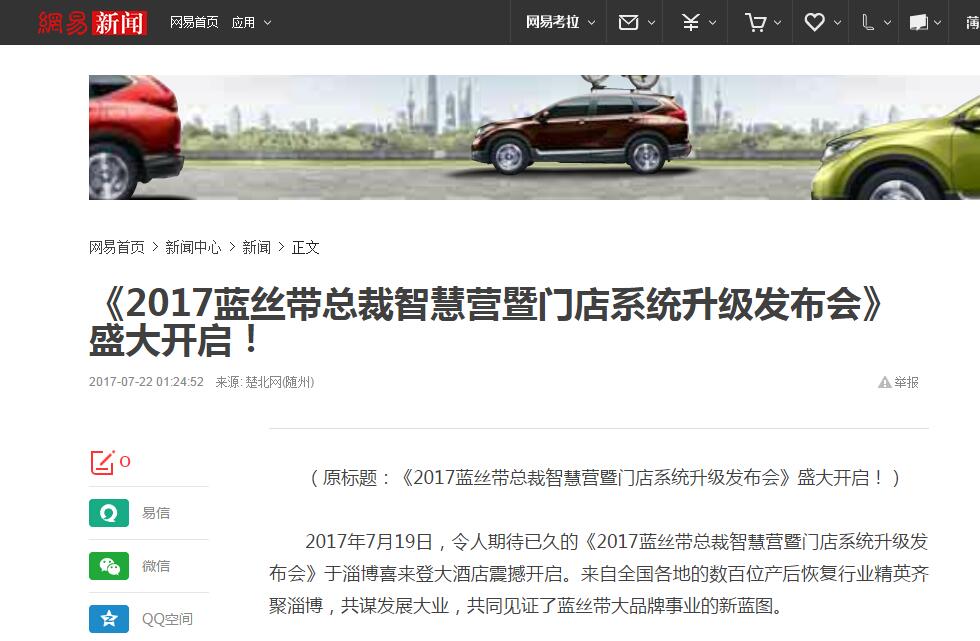Screen dimensions: 980x641
Task: Share to QQ空间 star icon
Action: point(109,619)
